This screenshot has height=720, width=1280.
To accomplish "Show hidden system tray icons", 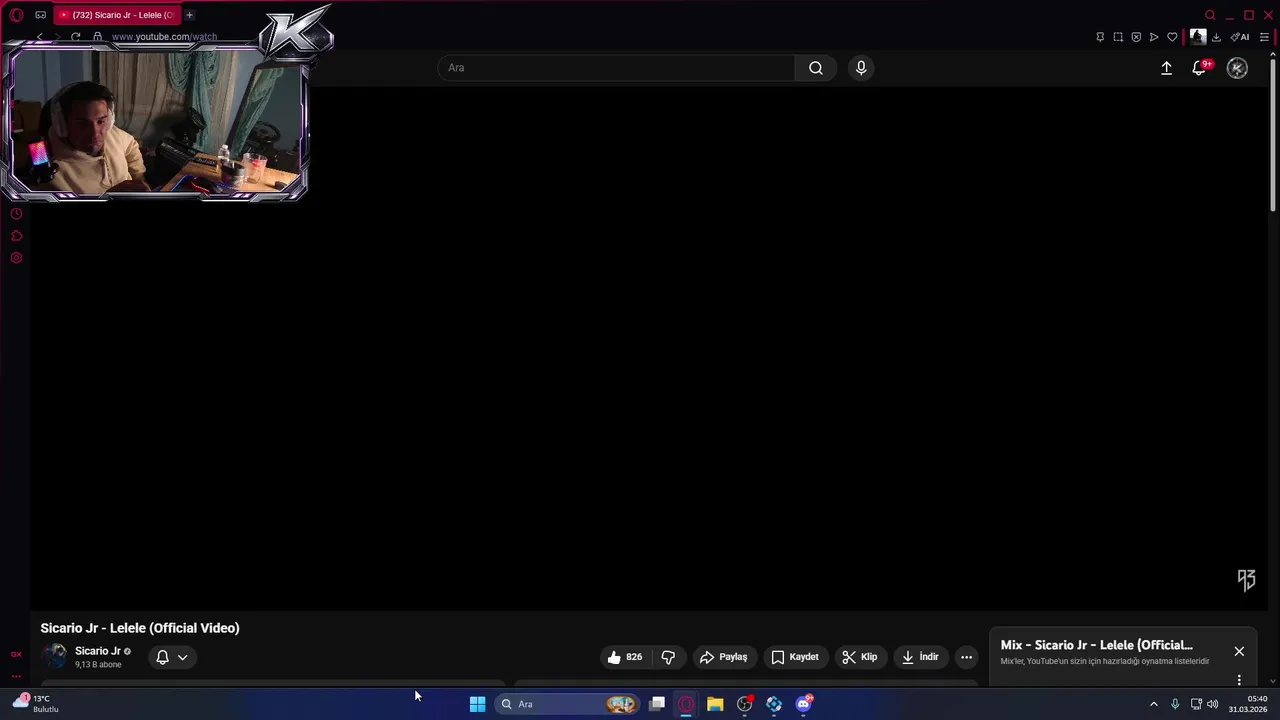I will click(1153, 704).
